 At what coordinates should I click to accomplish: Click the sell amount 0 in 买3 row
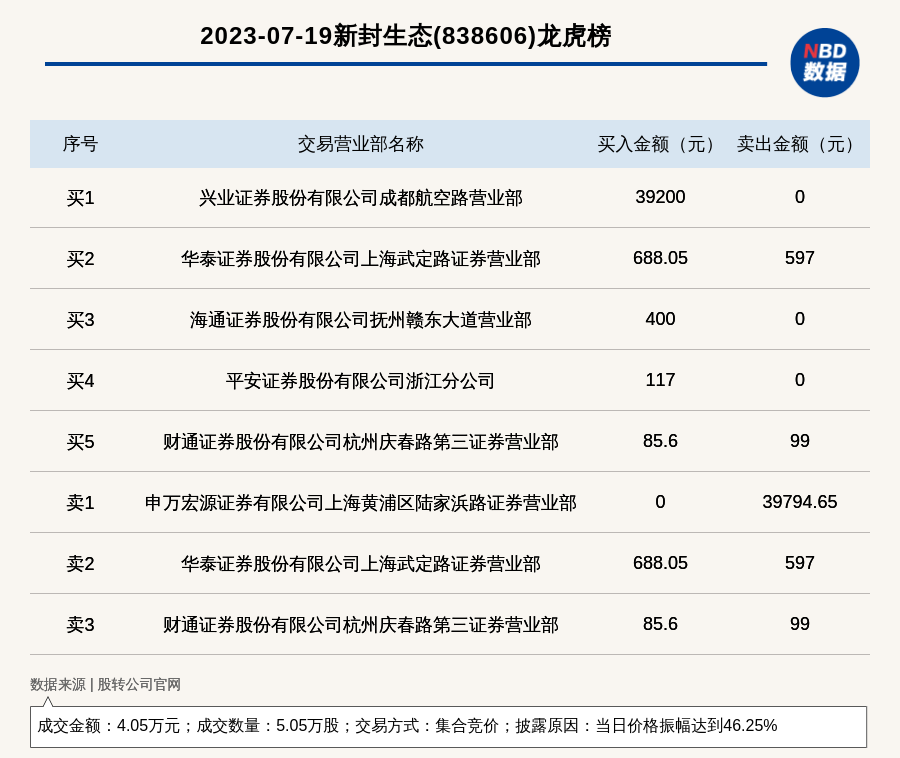click(x=800, y=318)
